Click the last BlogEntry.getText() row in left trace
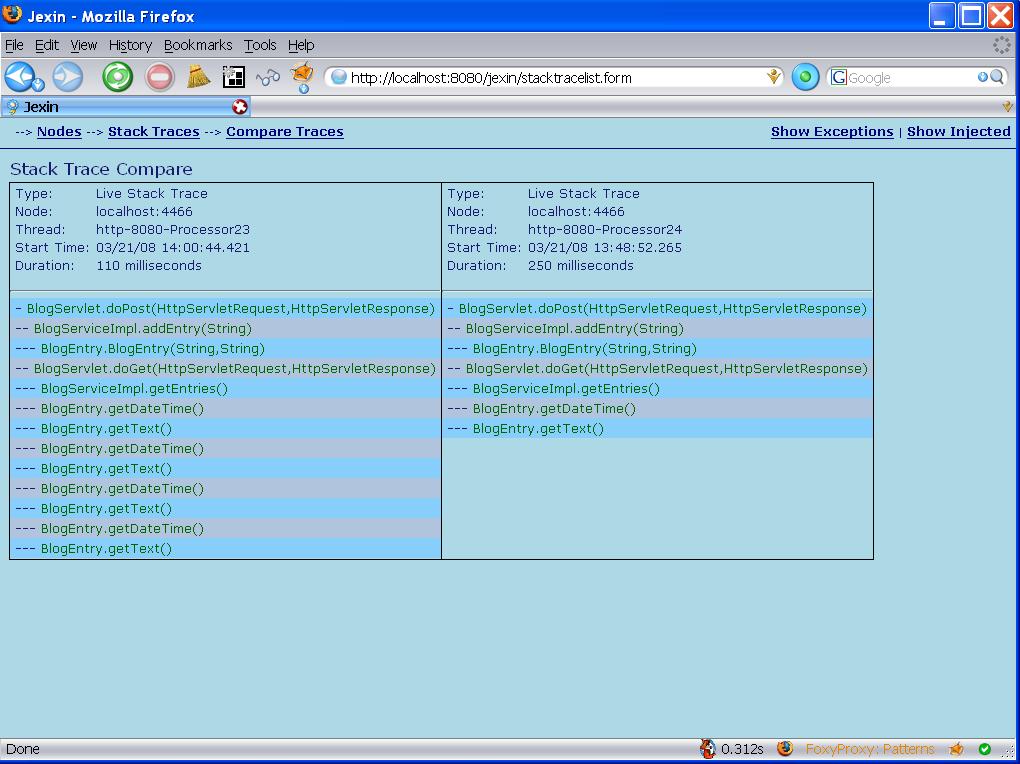 pos(225,549)
